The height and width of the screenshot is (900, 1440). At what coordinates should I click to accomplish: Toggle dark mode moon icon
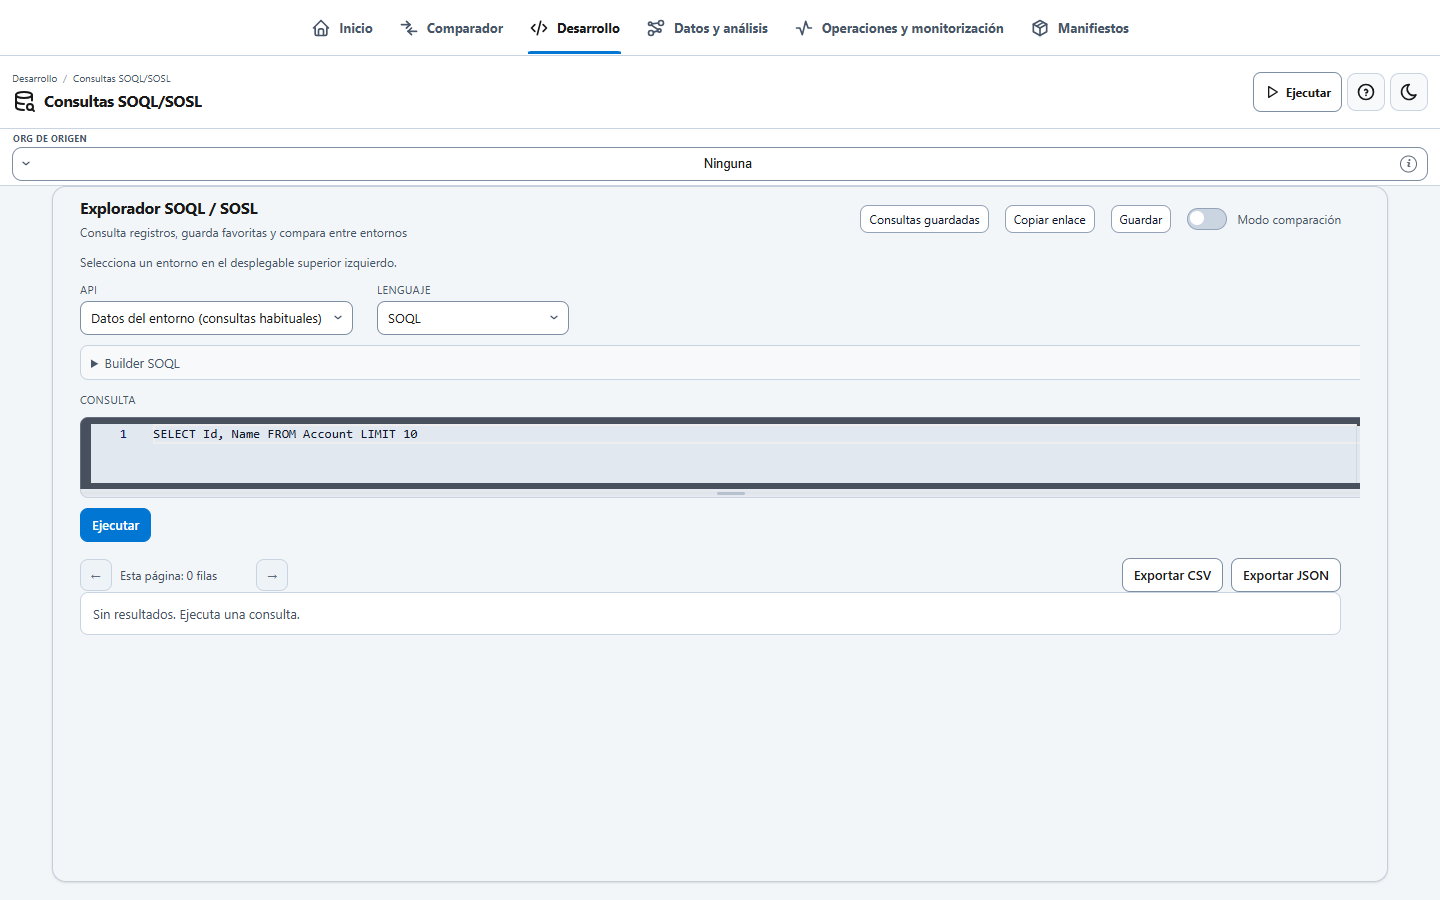(1409, 92)
